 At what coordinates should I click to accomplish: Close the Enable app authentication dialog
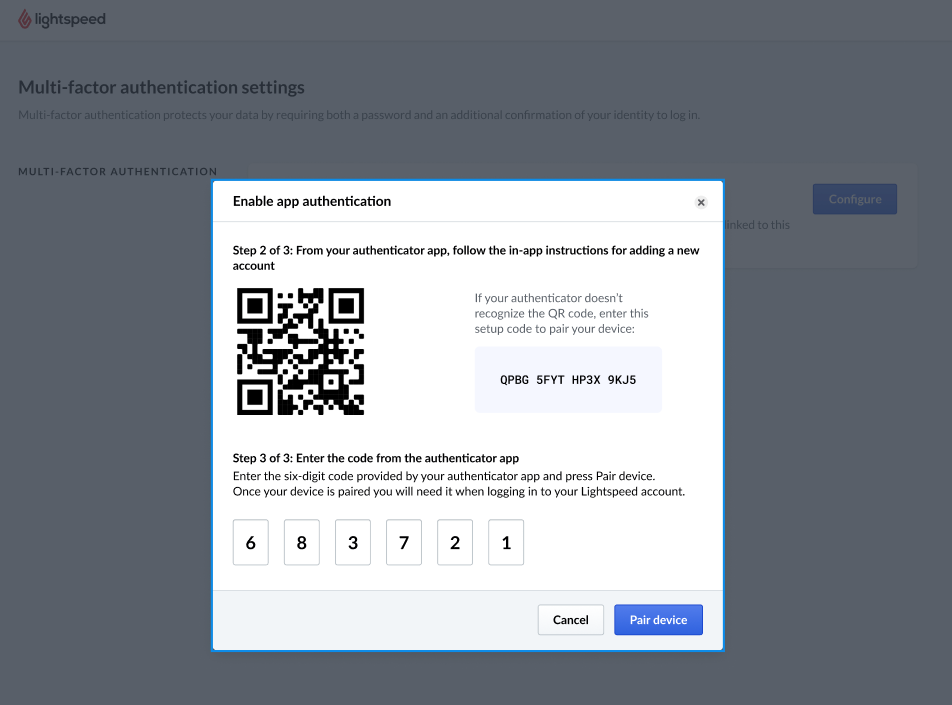point(701,202)
